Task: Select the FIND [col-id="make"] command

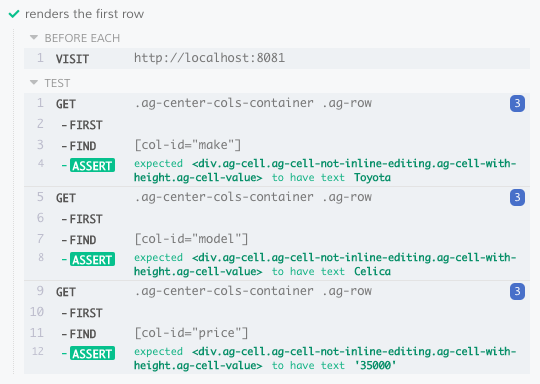Action: click(x=277, y=145)
